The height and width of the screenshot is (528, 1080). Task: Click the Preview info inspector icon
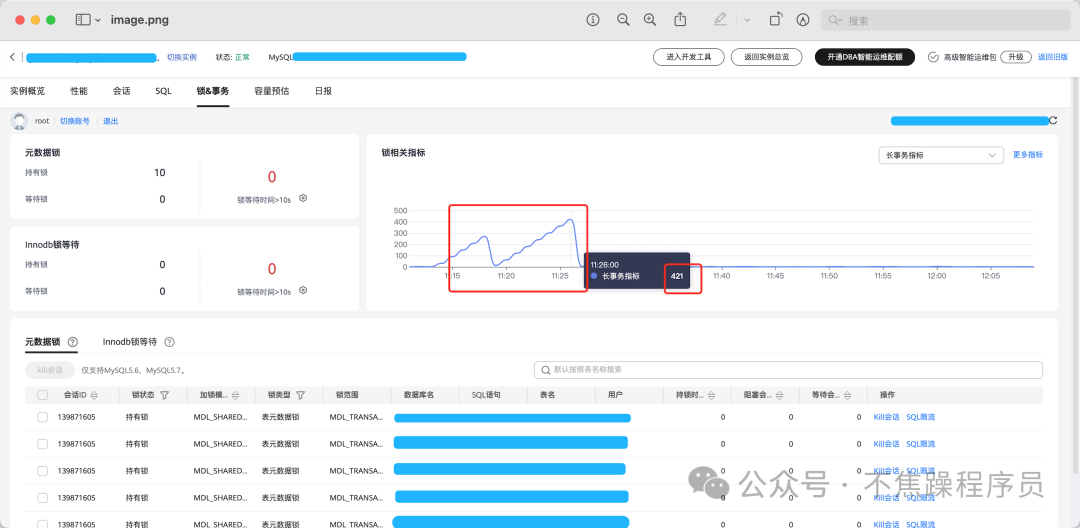(x=593, y=19)
